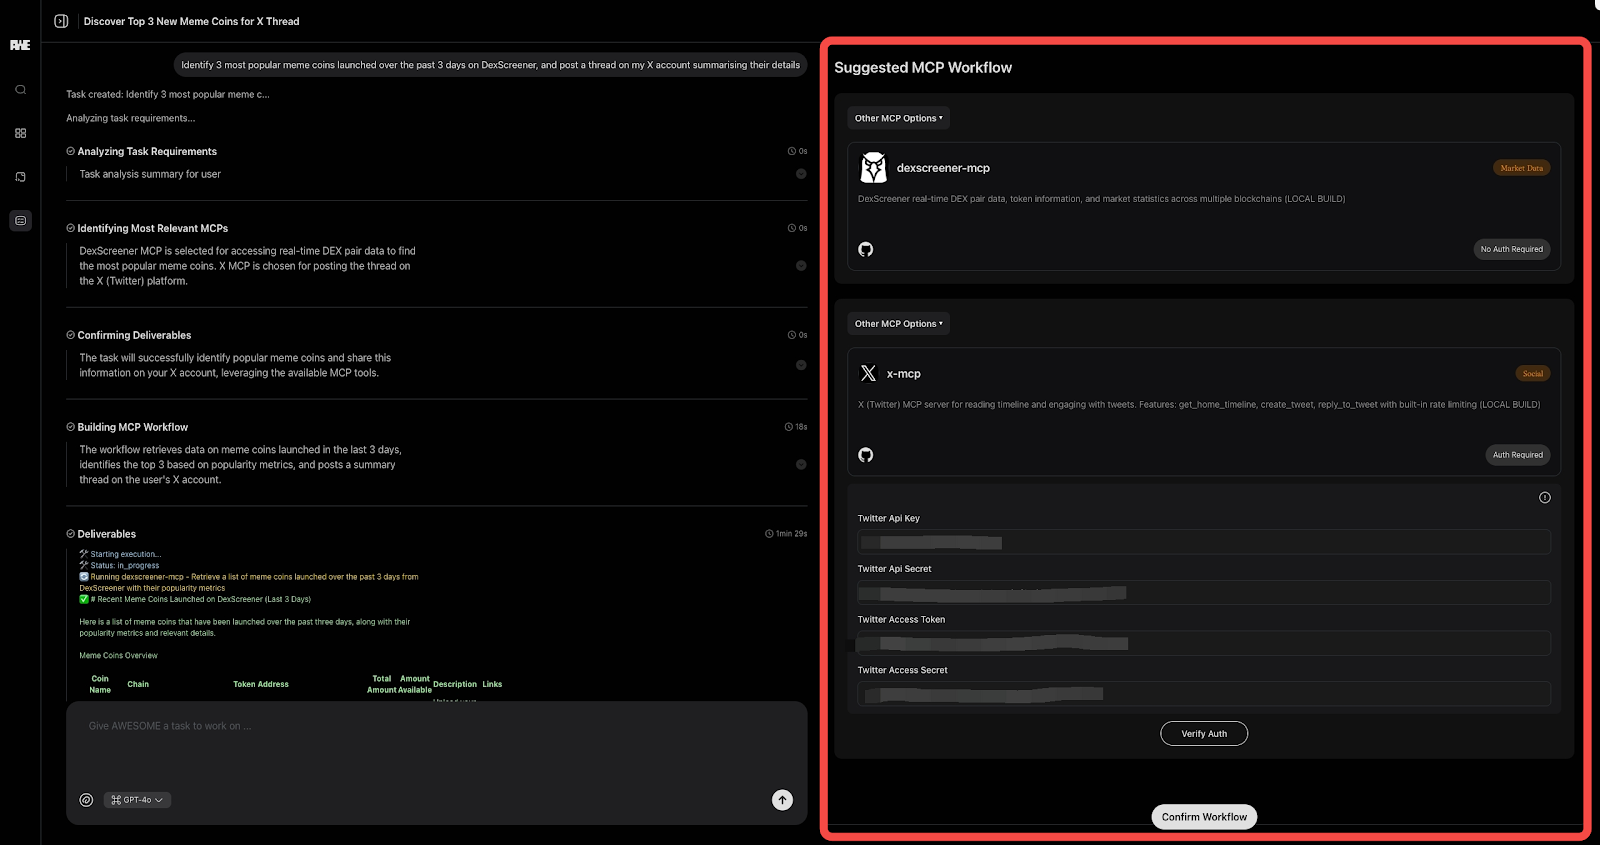Image resolution: width=1600 pixels, height=845 pixels.
Task: Click the Description column header
Action: (x=455, y=685)
